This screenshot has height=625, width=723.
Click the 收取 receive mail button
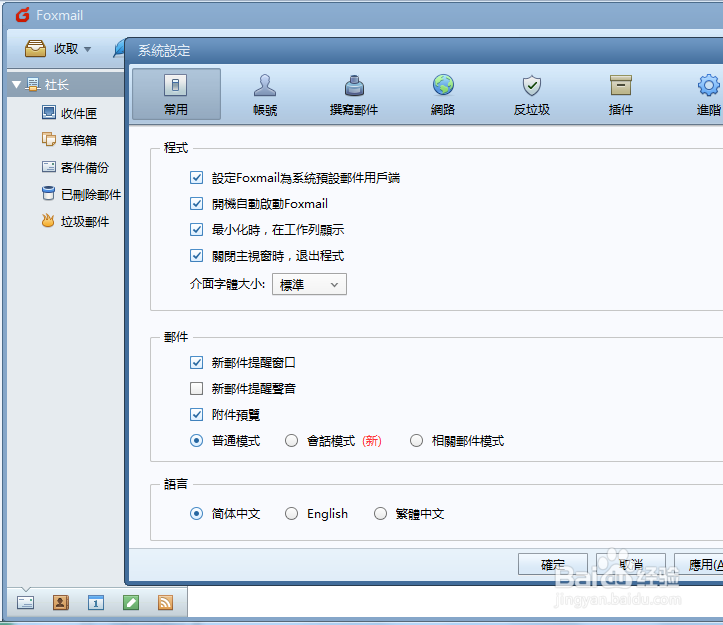coord(51,48)
